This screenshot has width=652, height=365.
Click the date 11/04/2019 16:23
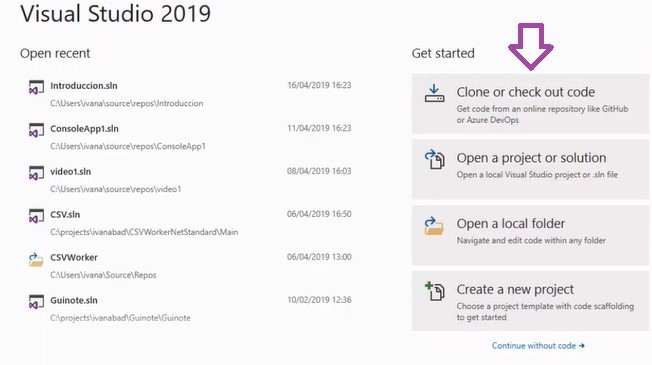(319, 128)
